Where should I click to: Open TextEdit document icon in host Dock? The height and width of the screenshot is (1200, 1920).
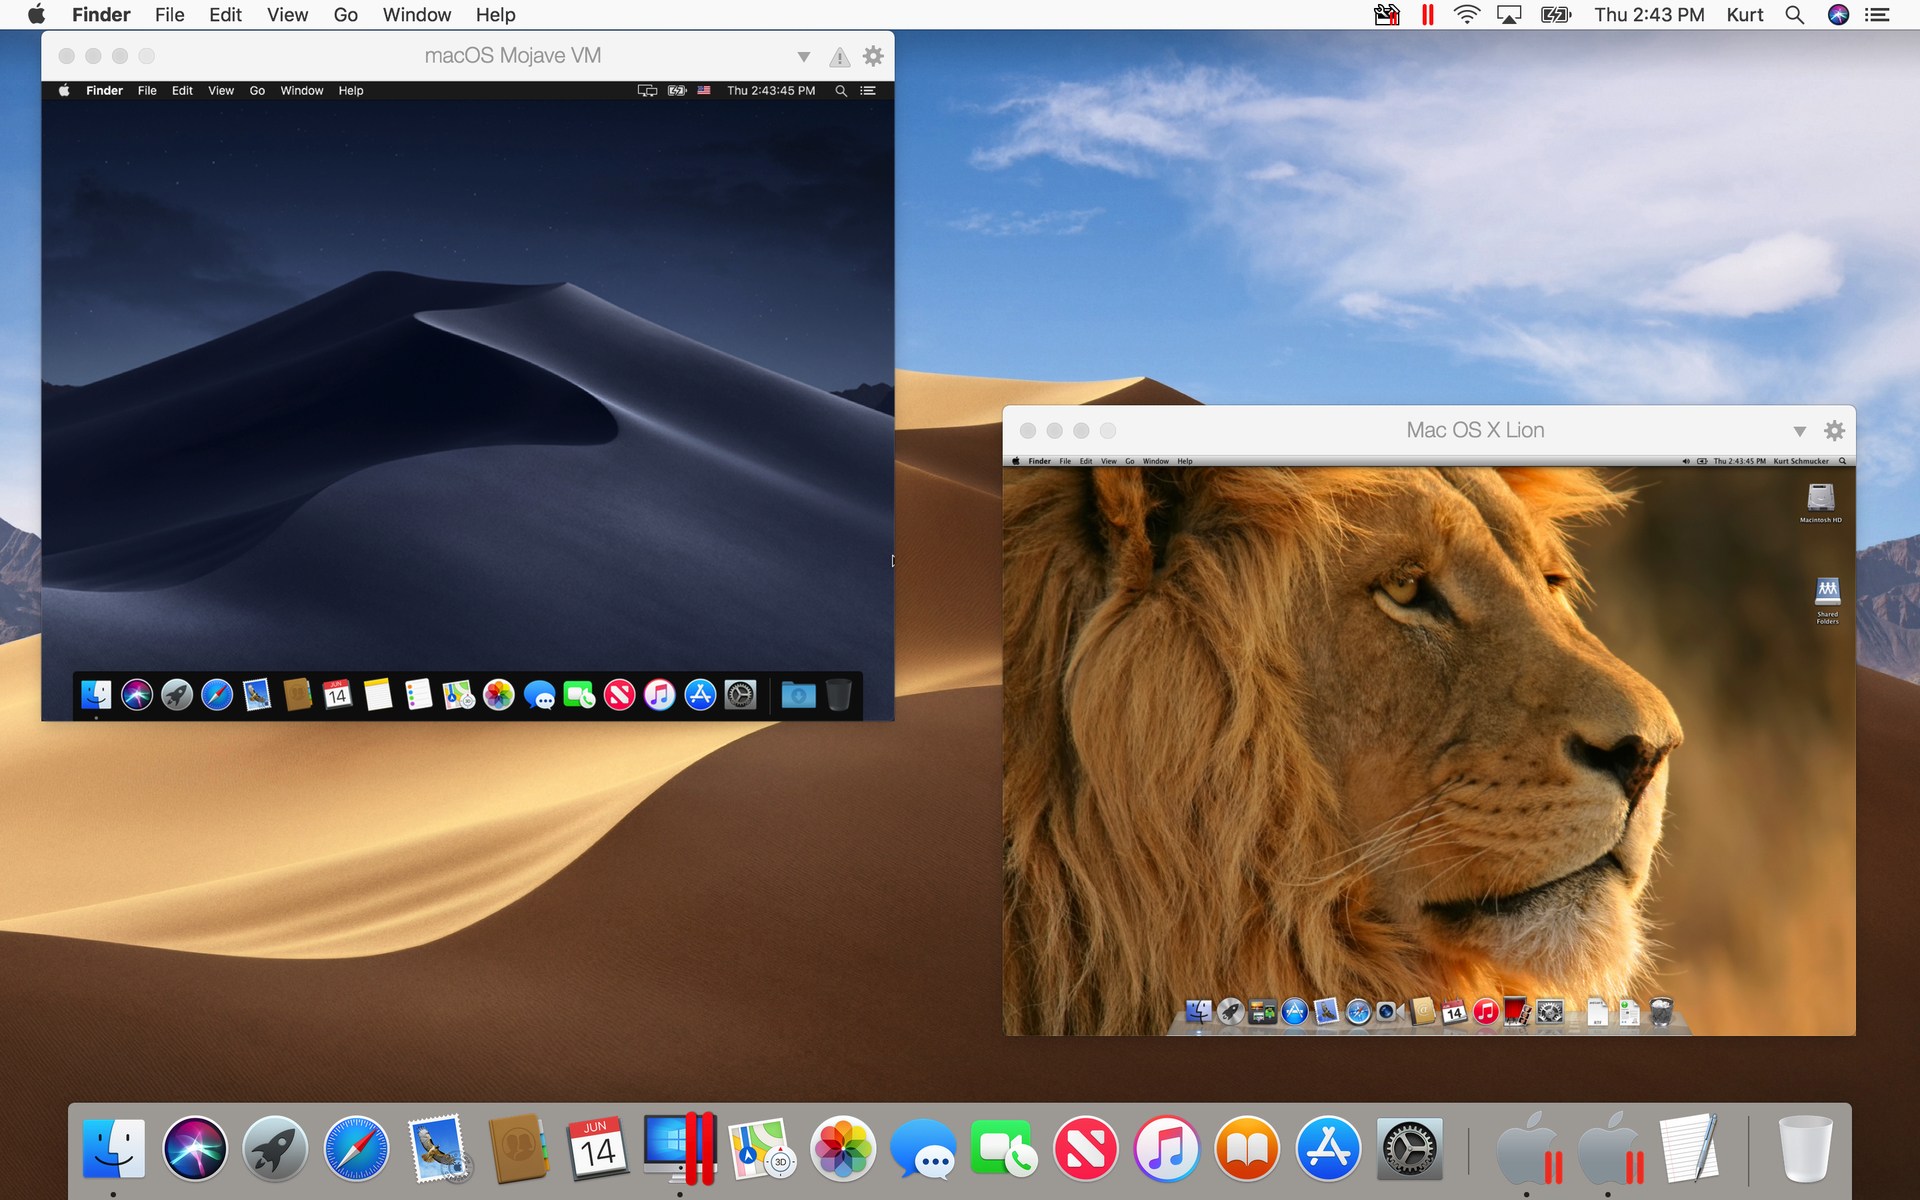pos(1690,1148)
